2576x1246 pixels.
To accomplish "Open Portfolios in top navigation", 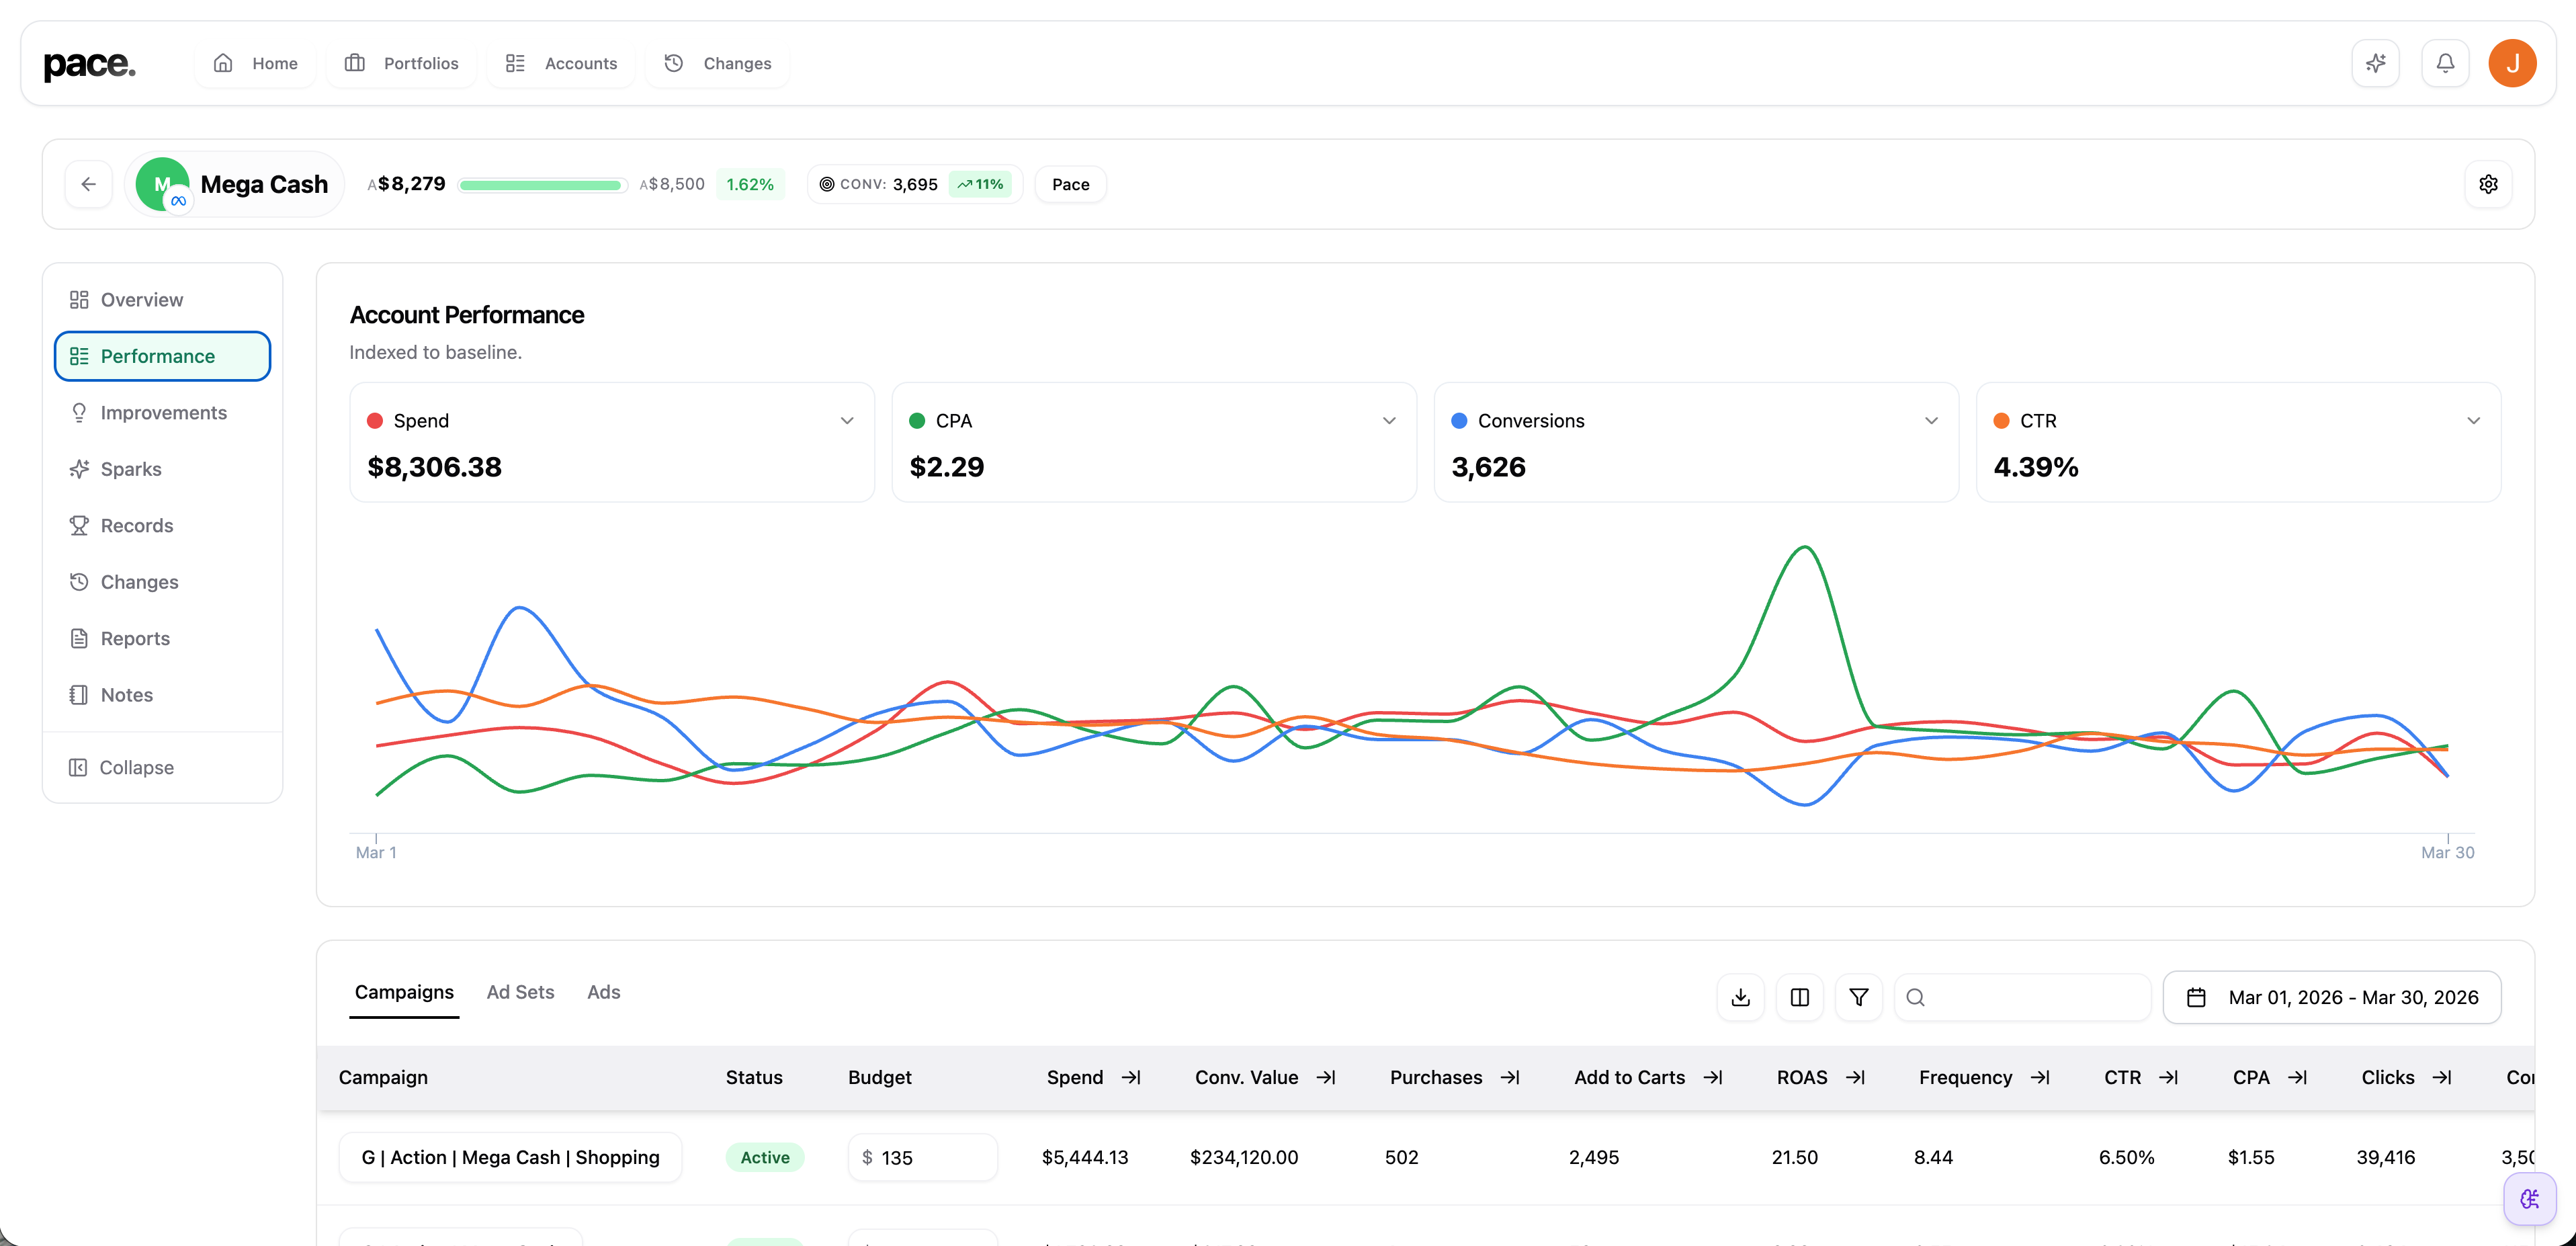I will coord(402,63).
